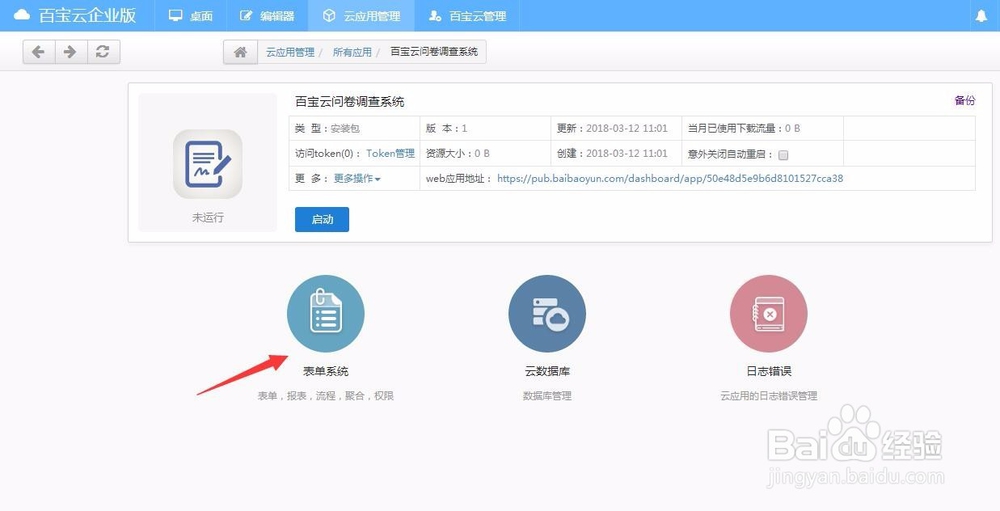Image resolution: width=1000 pixels, height=511 pixels.
Task: Click the 备份 link
Action: (964, 100)
